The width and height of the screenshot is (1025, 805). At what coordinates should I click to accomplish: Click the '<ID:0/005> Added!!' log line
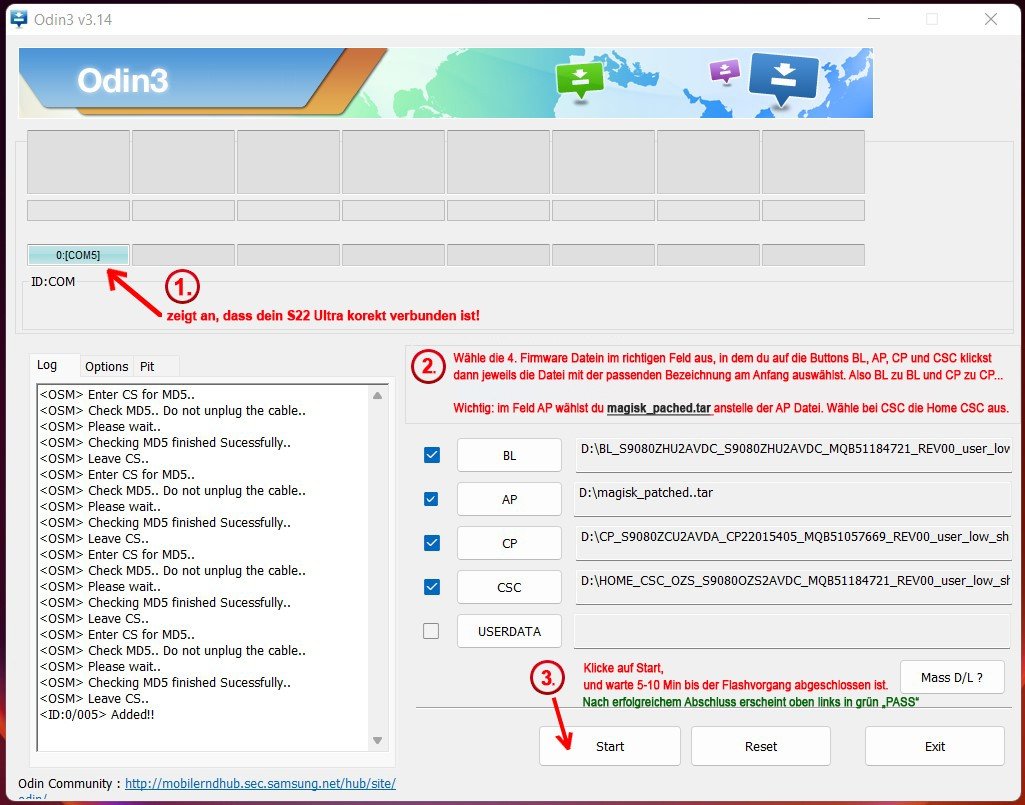point(97,714)
